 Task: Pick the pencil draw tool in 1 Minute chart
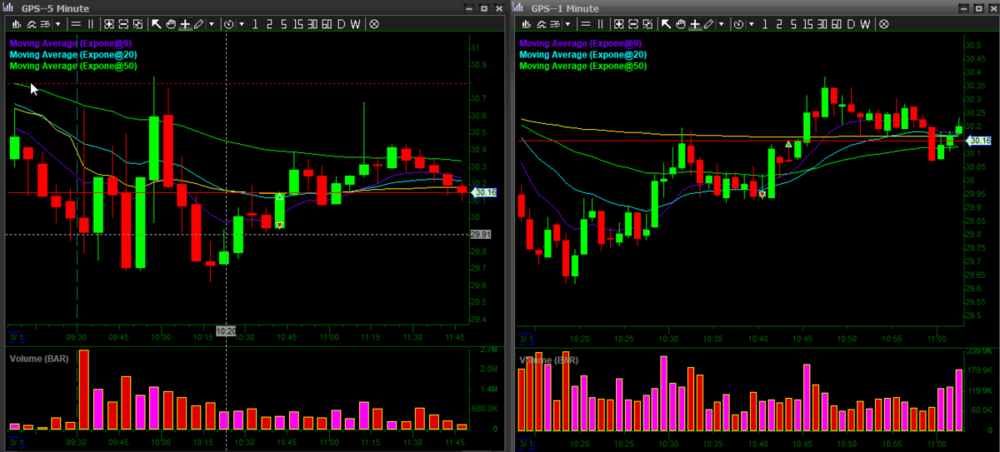point(707,22)
